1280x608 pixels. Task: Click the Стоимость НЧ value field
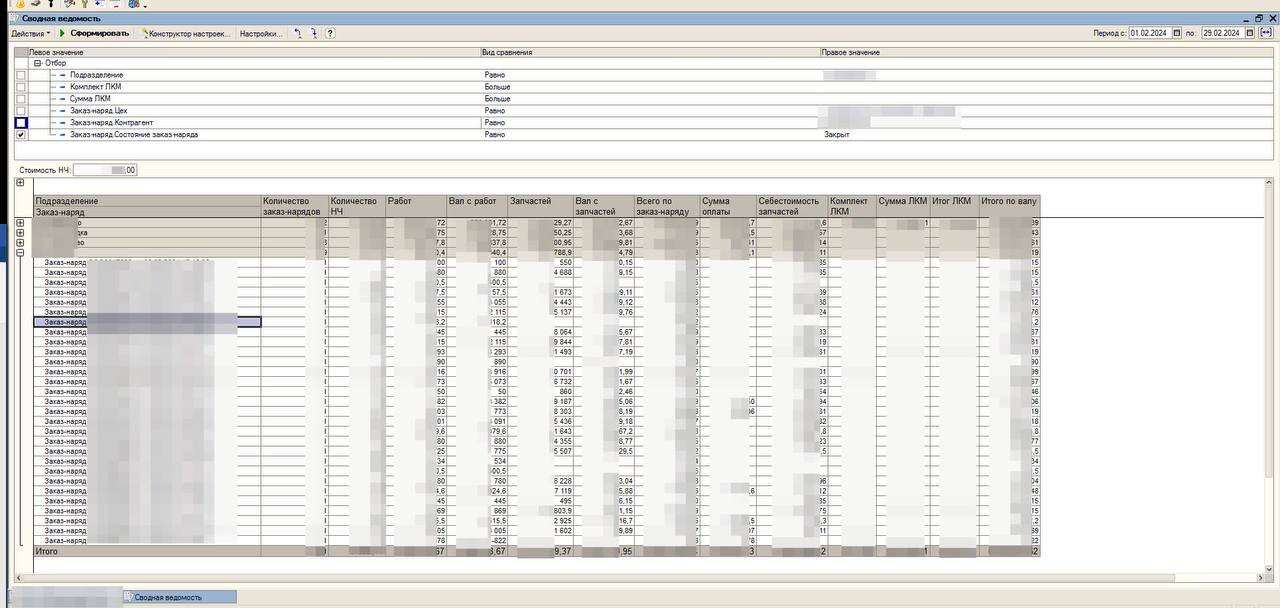pyautogui.click(x=105, y=170)
